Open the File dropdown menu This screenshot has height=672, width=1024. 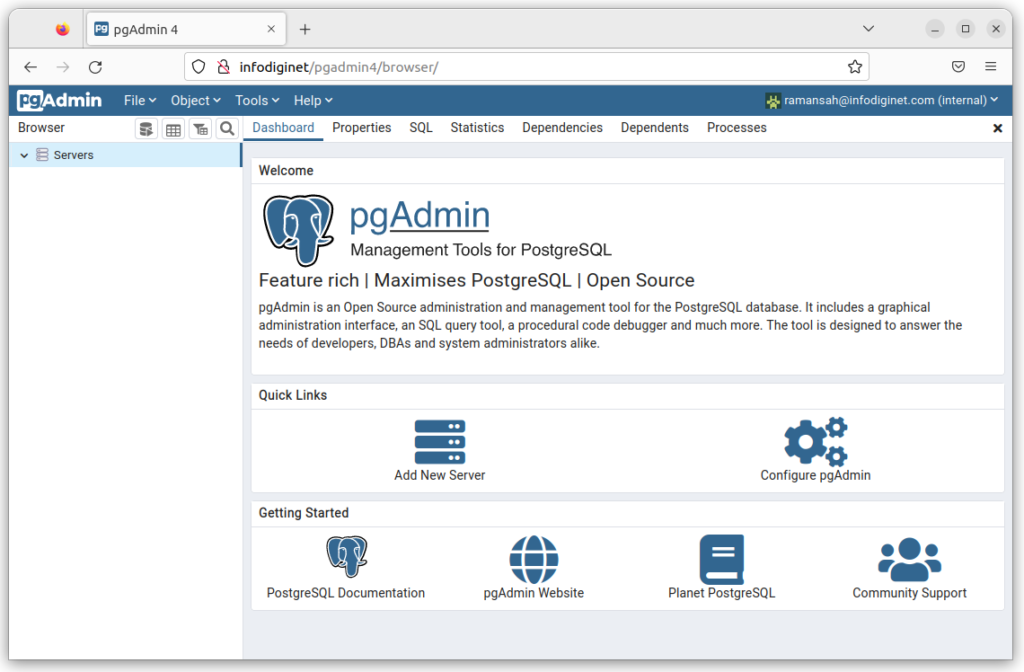[140, 101]
